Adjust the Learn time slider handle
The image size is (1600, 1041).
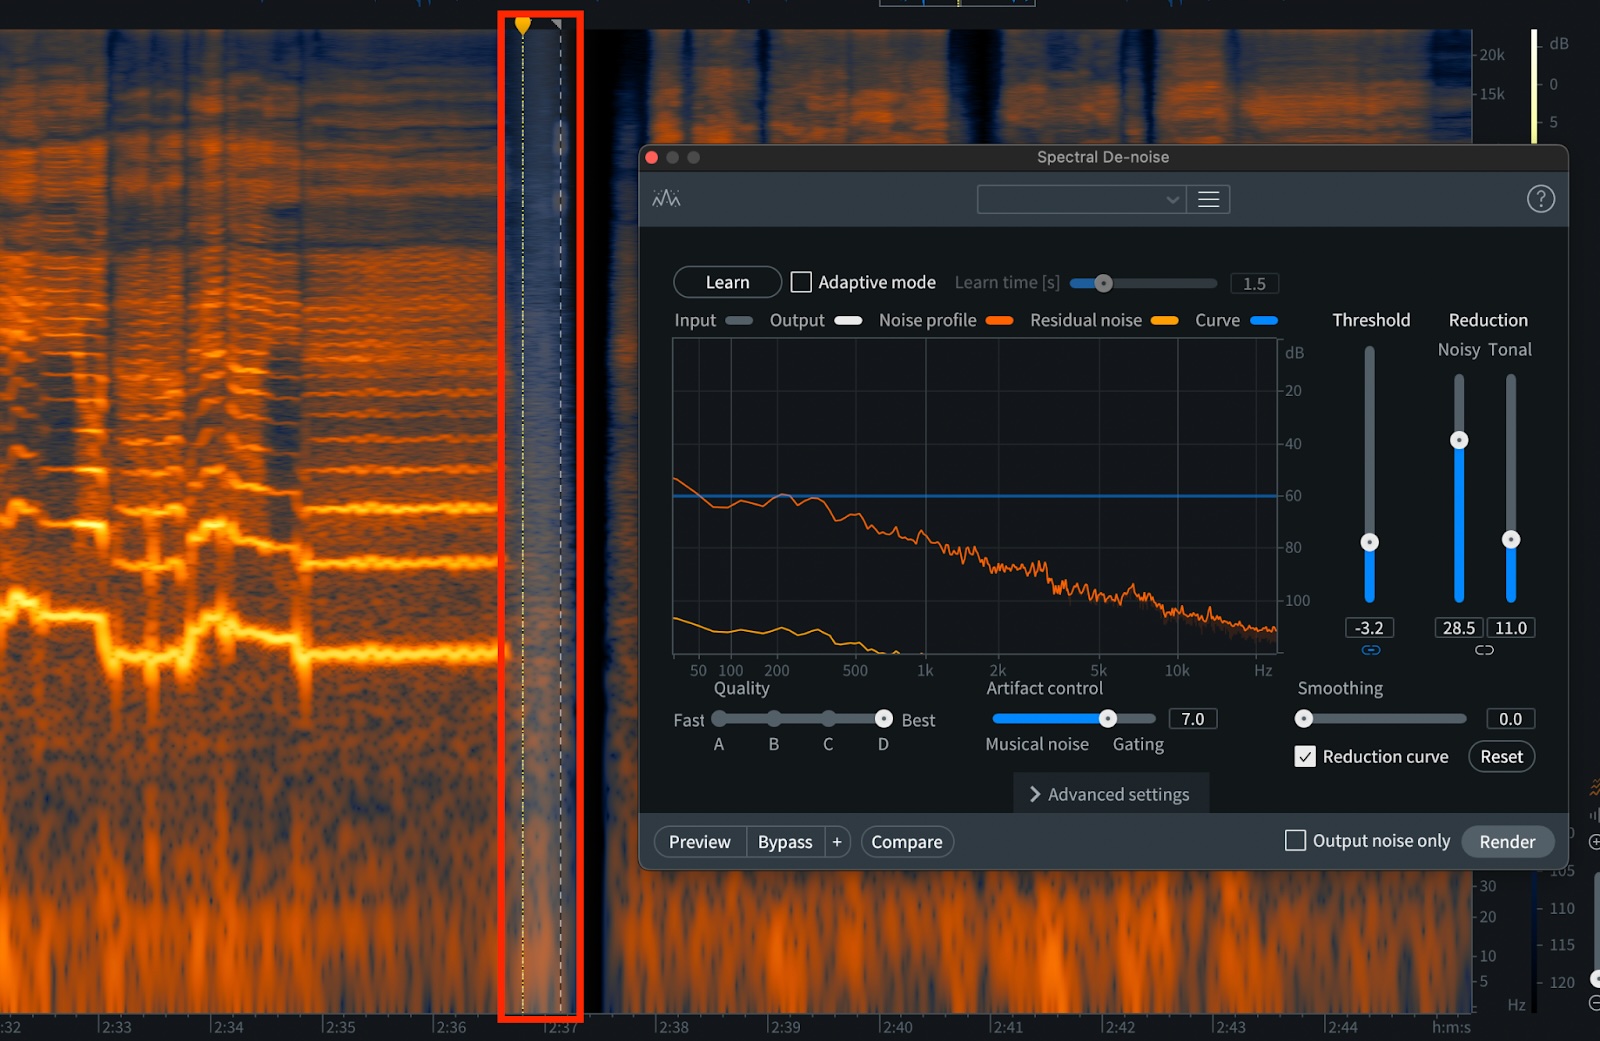[1103, 283]
